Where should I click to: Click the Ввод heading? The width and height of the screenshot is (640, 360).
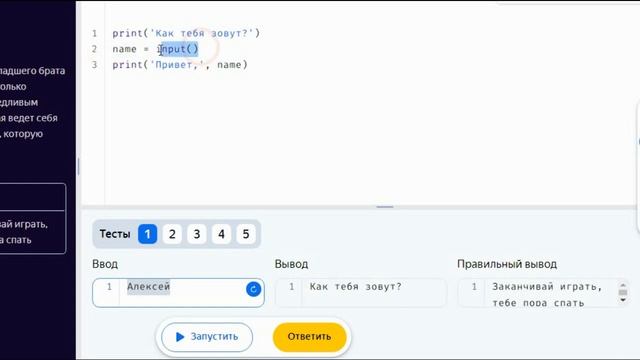click(105, 264)
